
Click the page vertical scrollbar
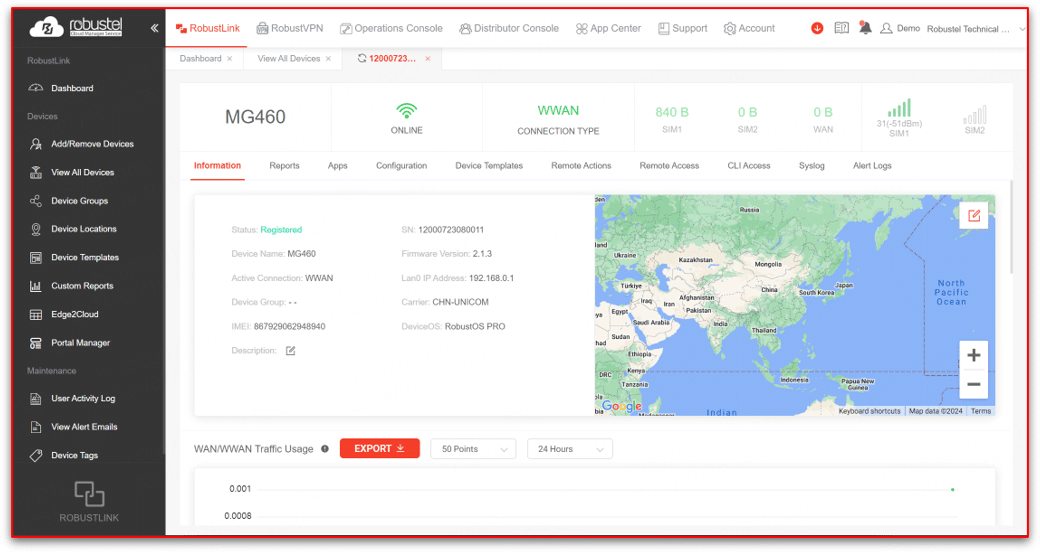coord(1011,227)
